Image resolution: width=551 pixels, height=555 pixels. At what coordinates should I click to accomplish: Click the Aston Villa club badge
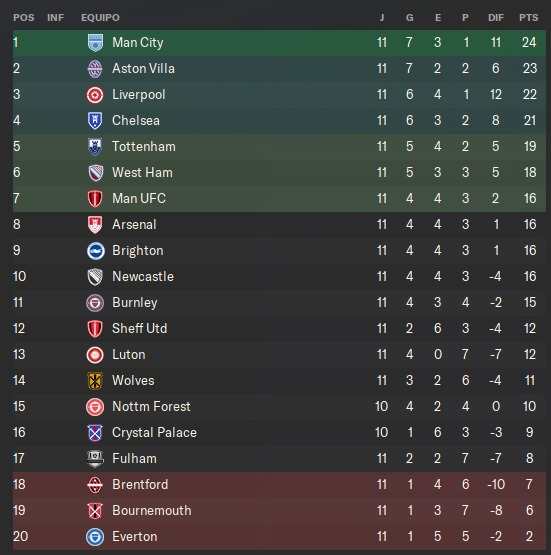coord(95,69)
